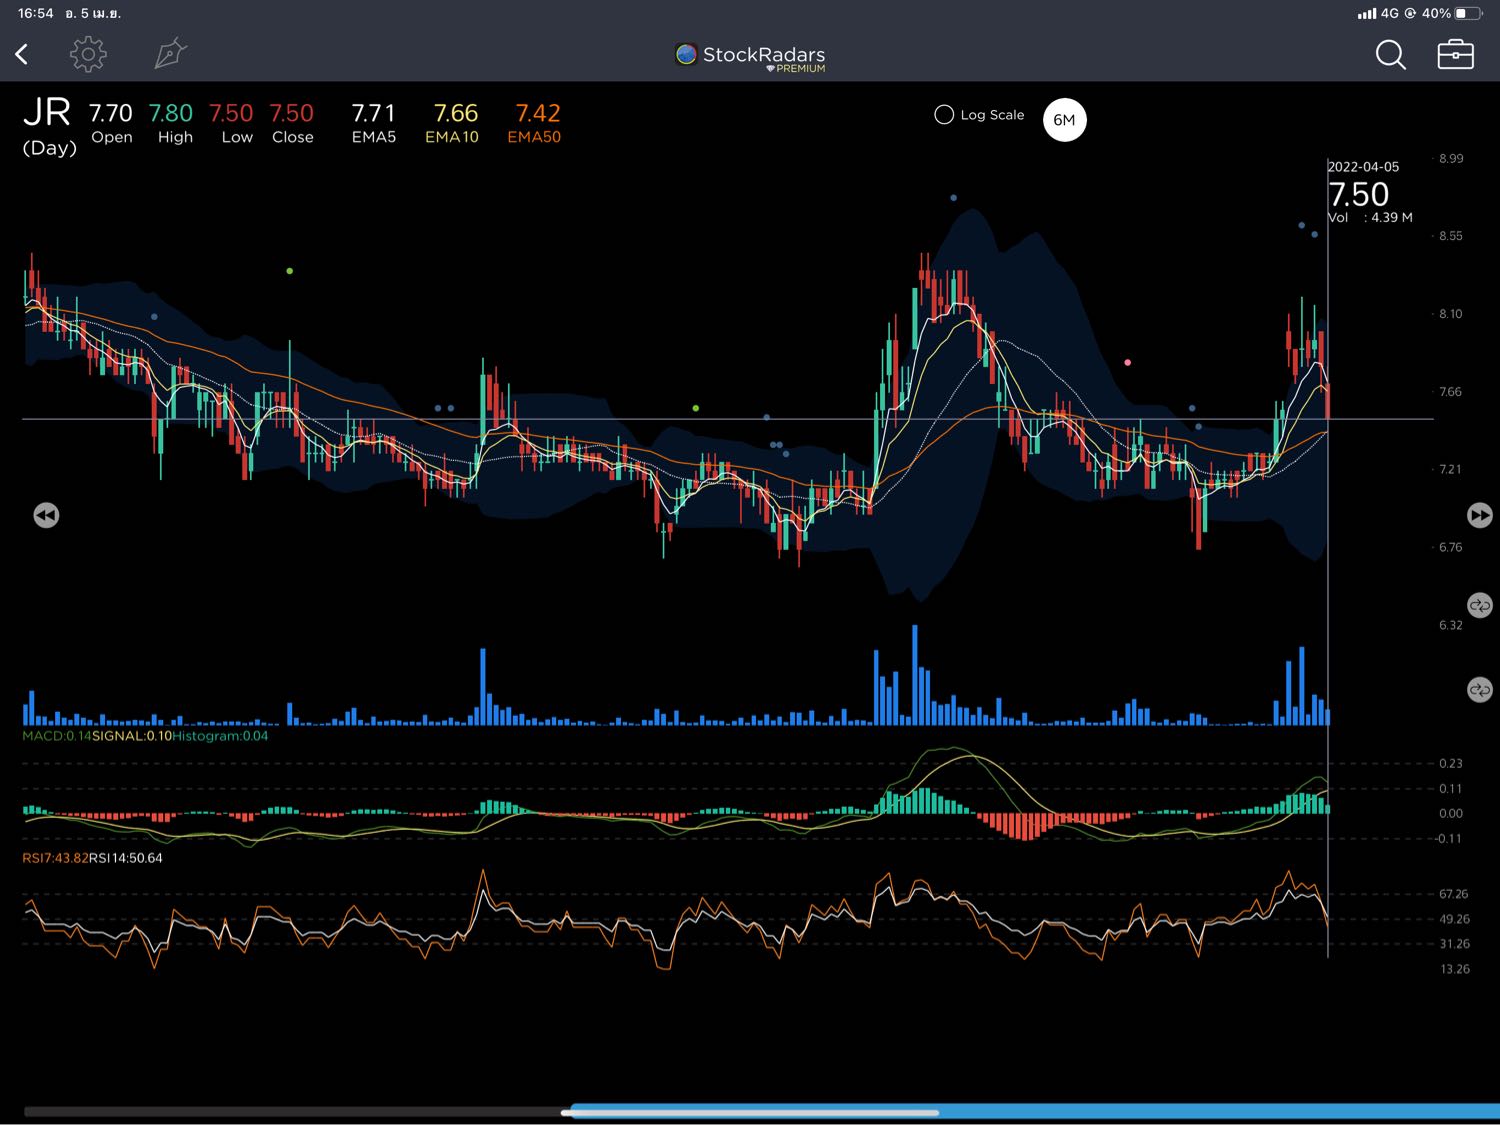Open the stock search magnifier

(x=1390, y=55)
